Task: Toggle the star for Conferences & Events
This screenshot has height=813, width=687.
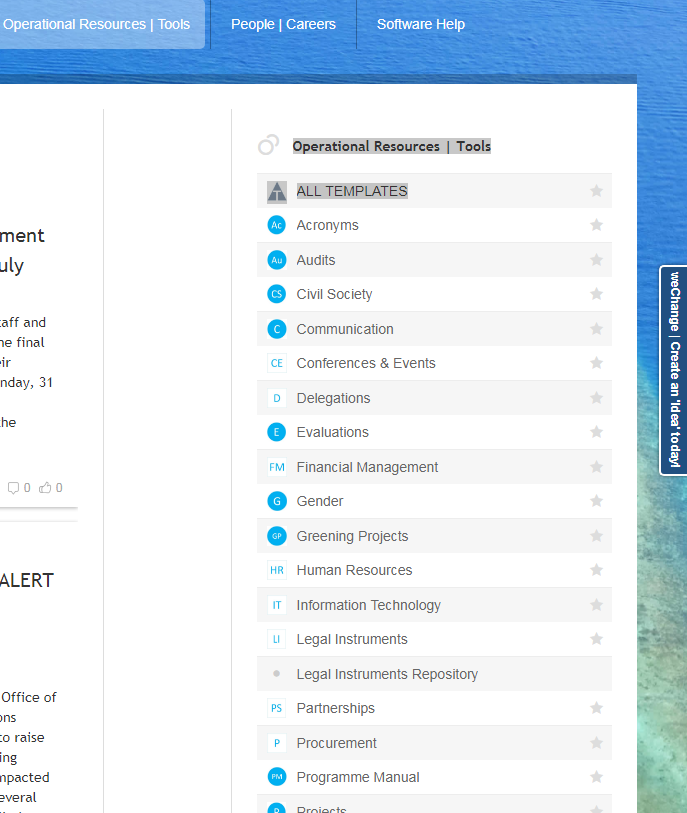Action: 596,362
